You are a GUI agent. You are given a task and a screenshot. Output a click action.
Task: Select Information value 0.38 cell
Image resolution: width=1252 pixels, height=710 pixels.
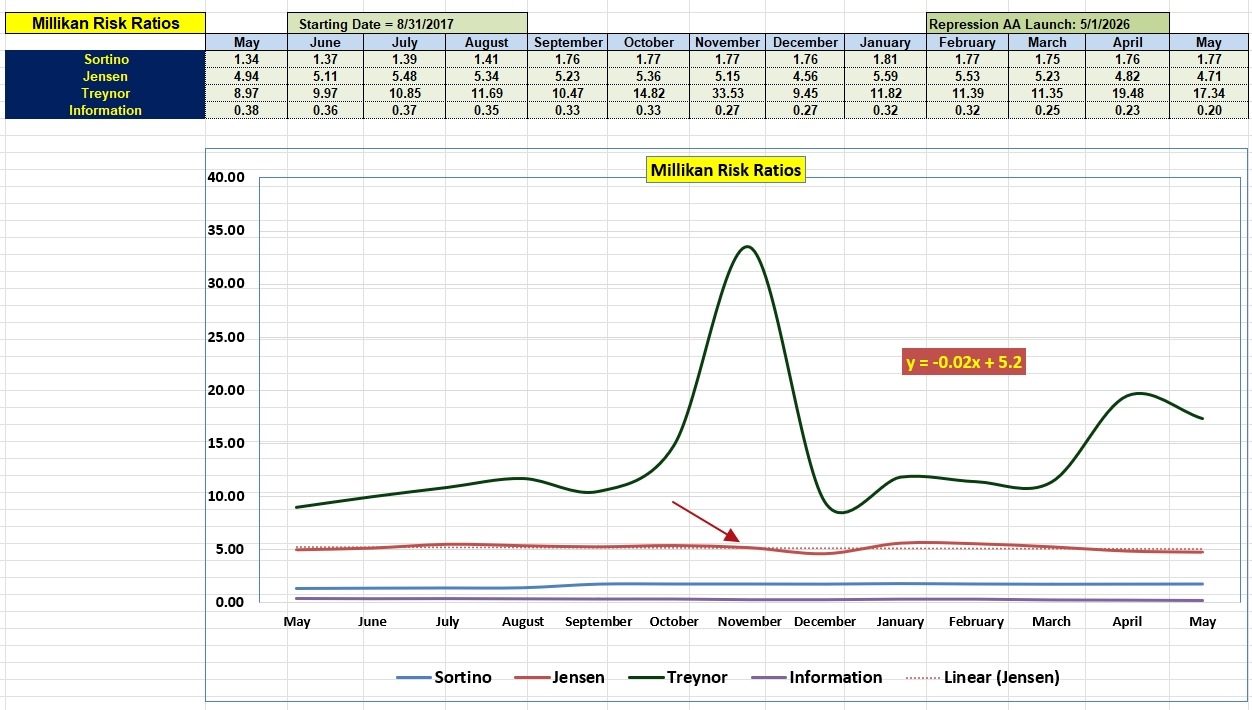pos(246,111)
